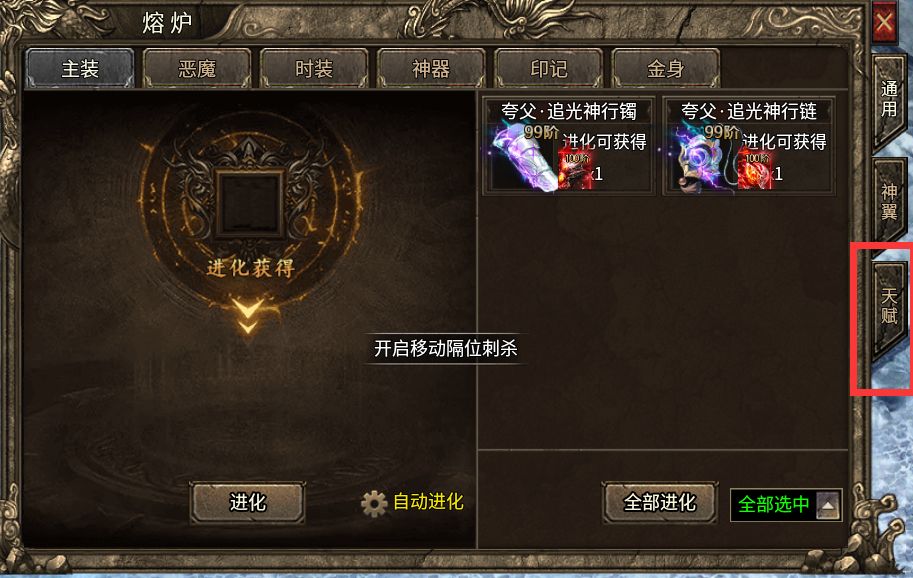Expand the 全部选中 dropdown arrow

click(x=827, y=504)
